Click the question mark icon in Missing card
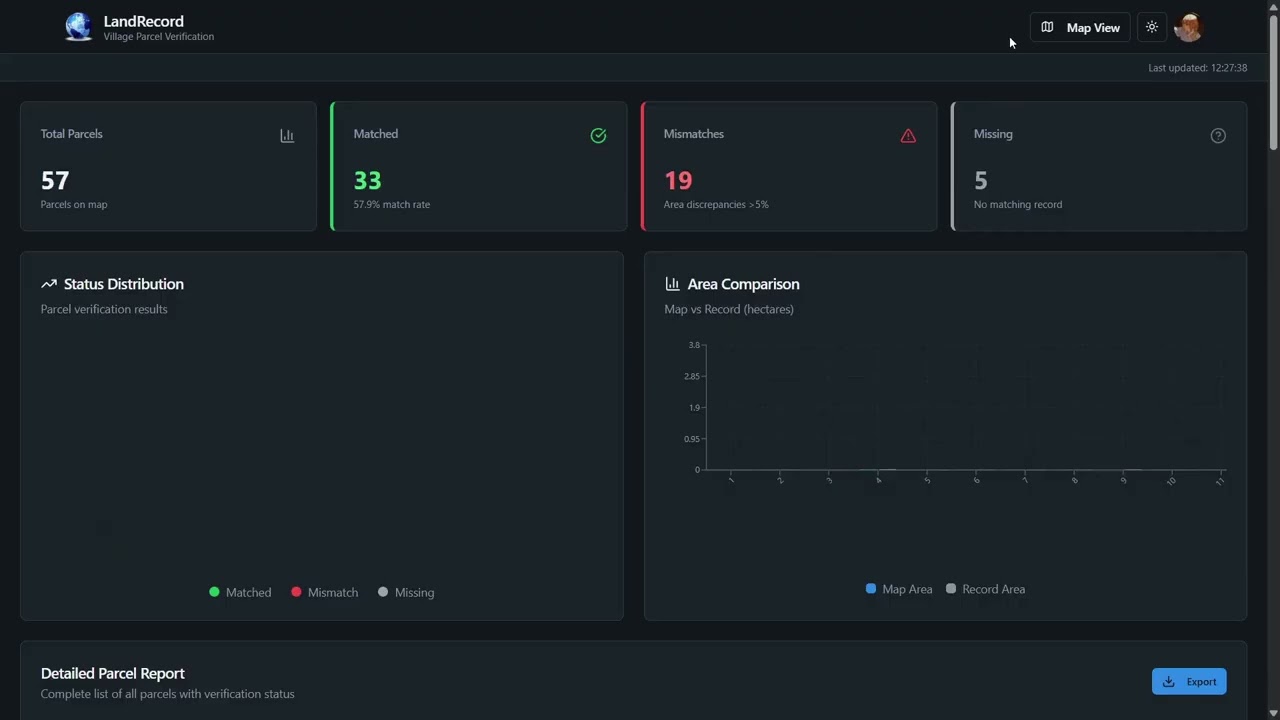The width and height of the screenshot is (1280, 720). [1218, 136]
